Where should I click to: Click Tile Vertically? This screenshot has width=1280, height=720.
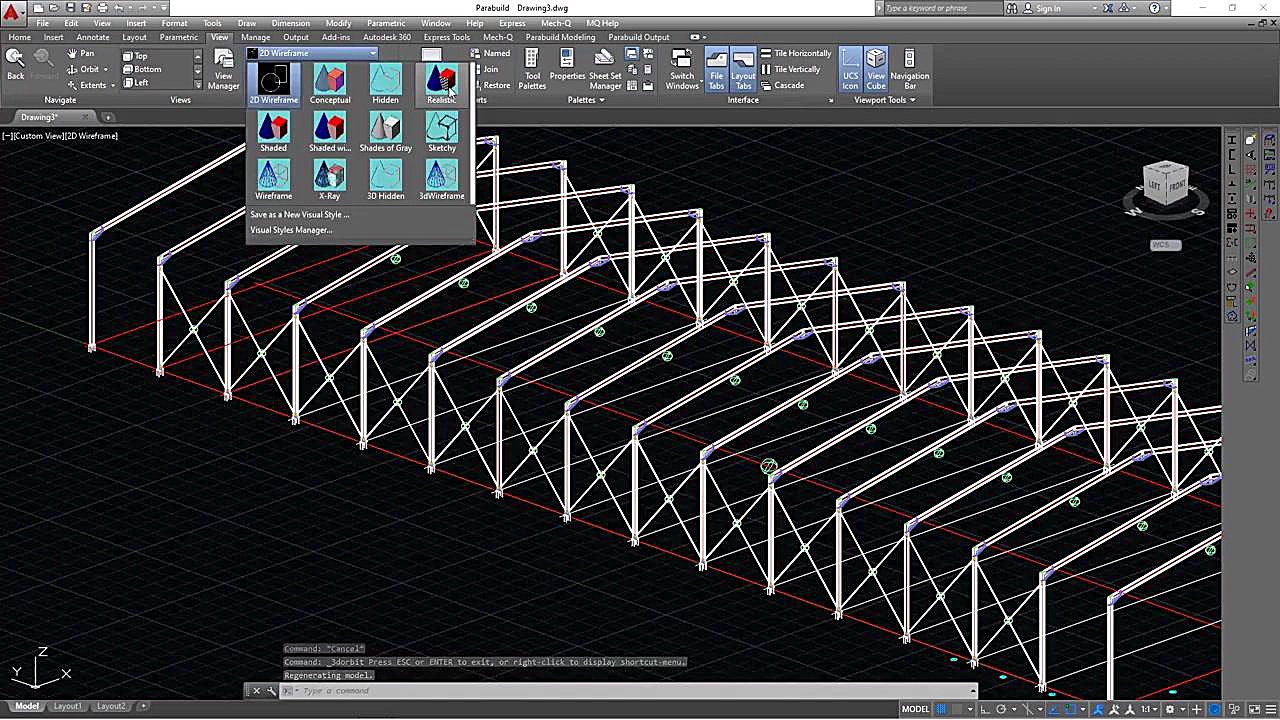(x=791, y=70)
